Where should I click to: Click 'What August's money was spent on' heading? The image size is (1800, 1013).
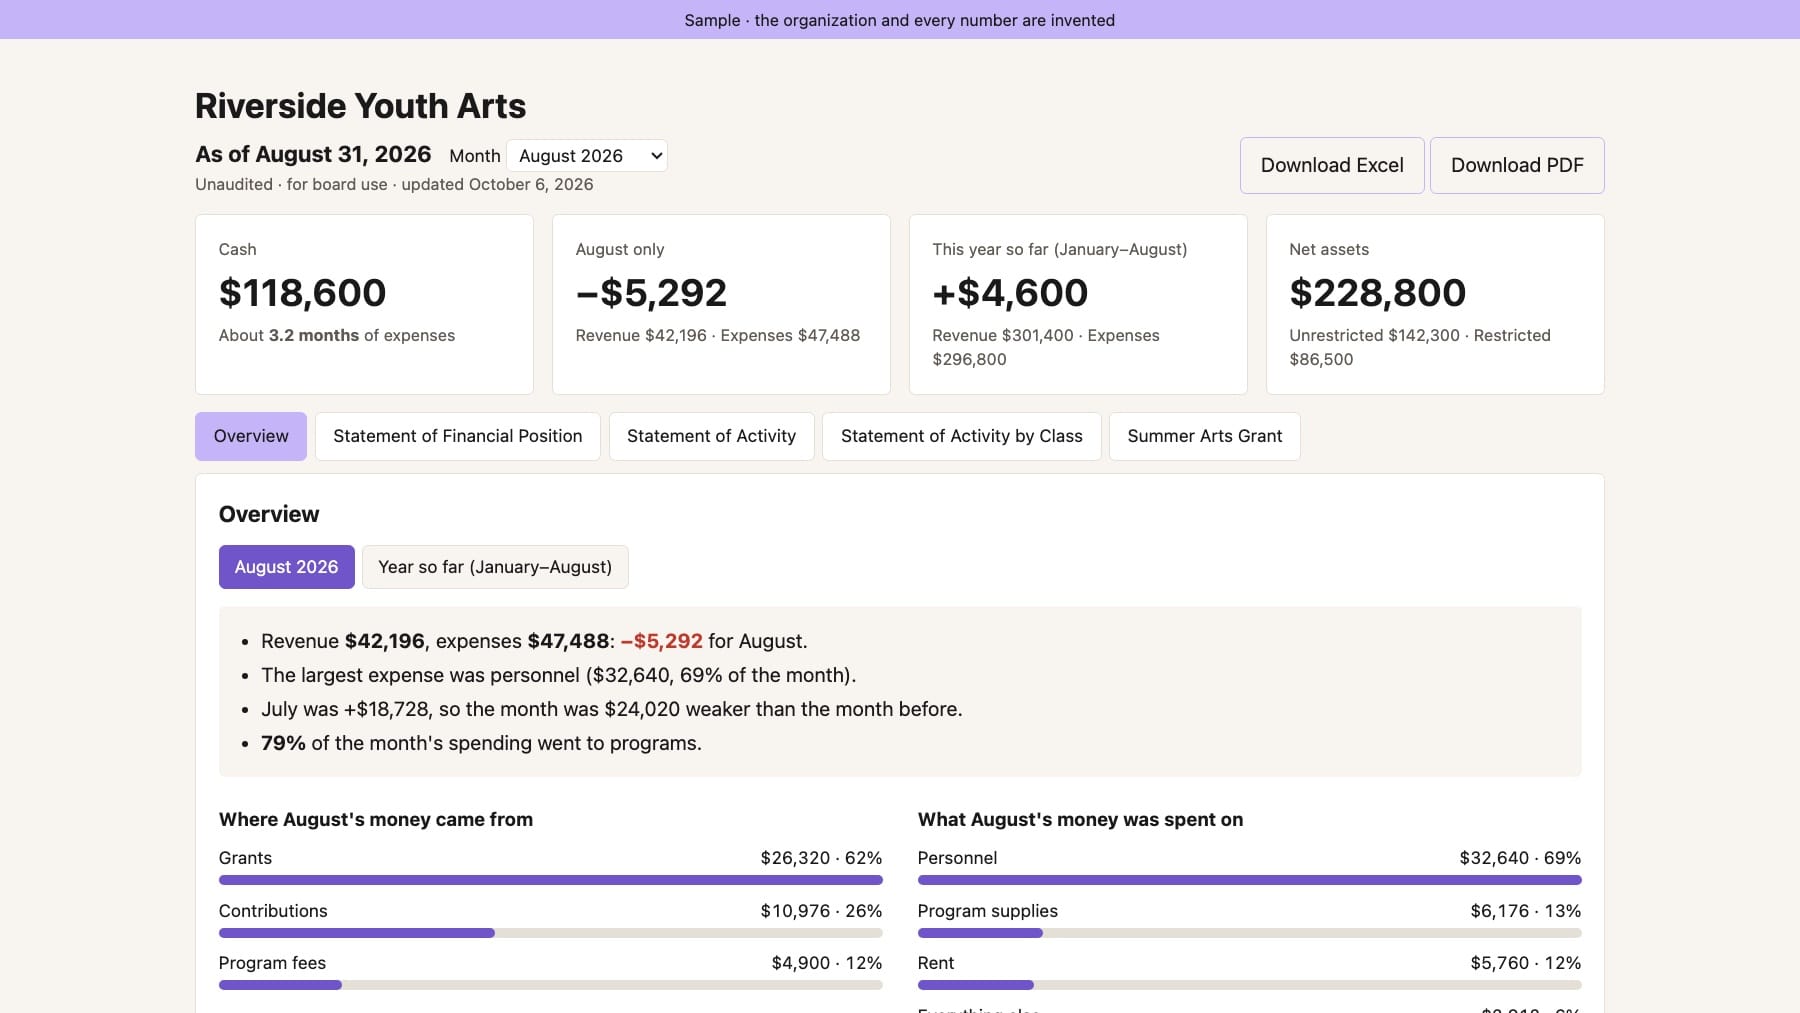pyautogui.click(x=1080, y=819)
